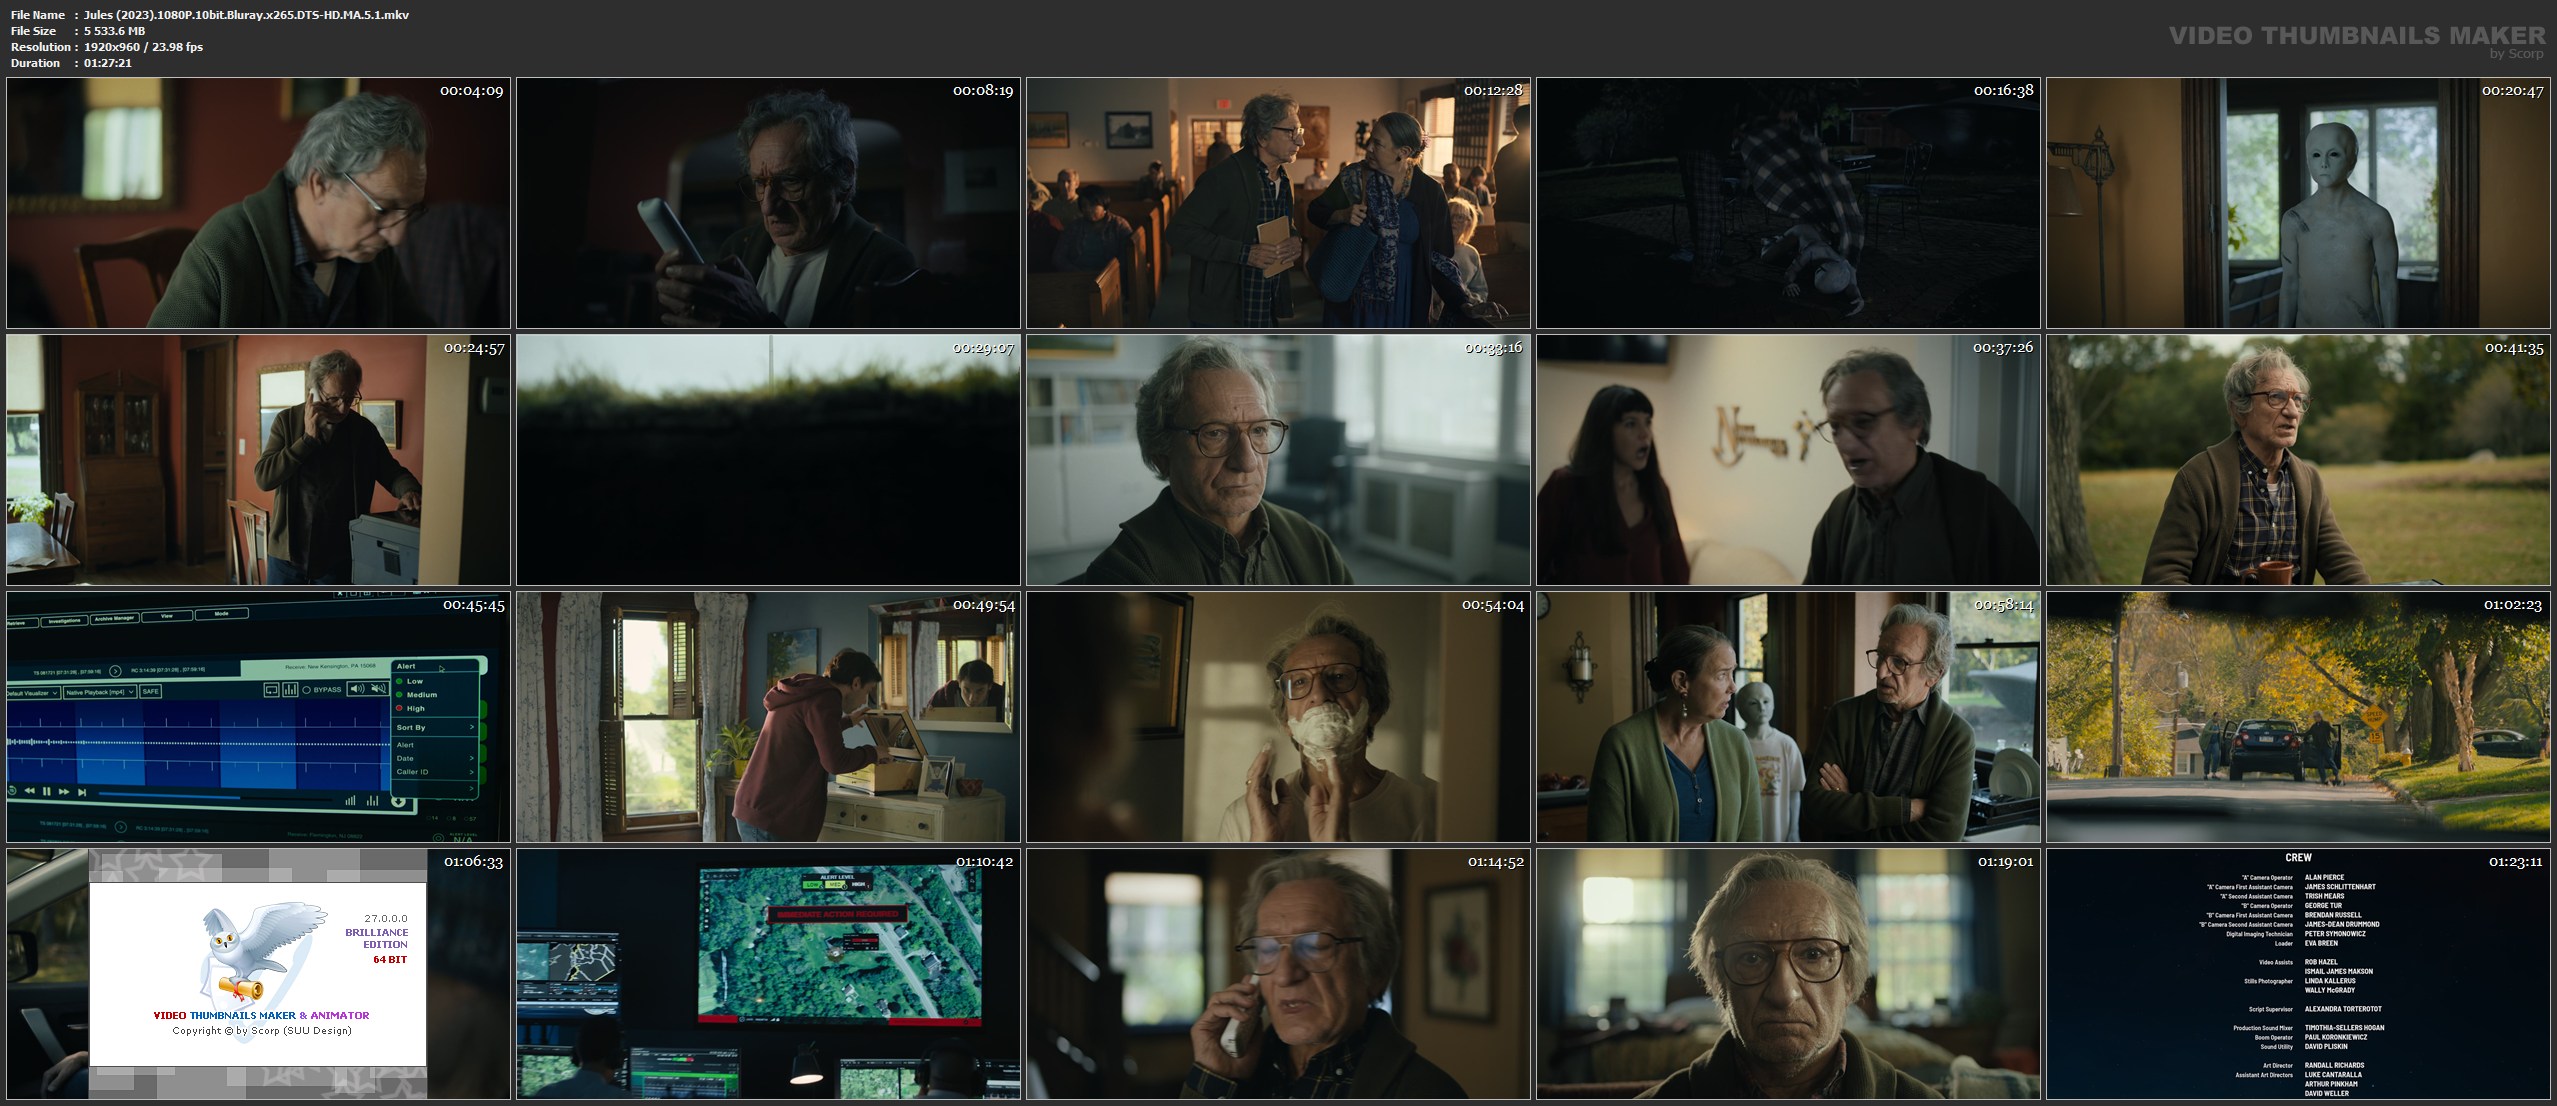Click the skip-to-end icon
Image resolution: width=2557 pixels, height=1106 pixels.
(82, 792)
